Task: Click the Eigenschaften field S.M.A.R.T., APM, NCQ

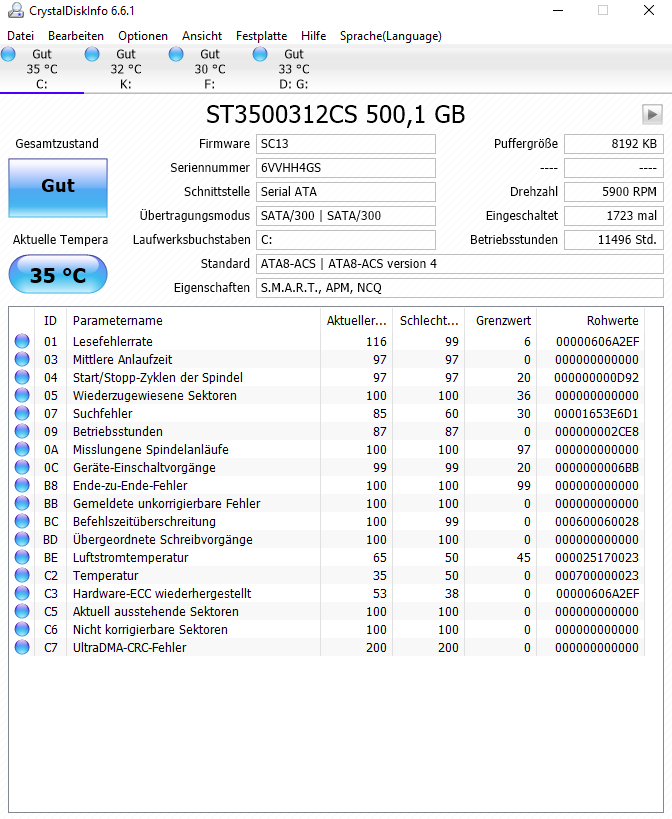Action: coord(460,288)
